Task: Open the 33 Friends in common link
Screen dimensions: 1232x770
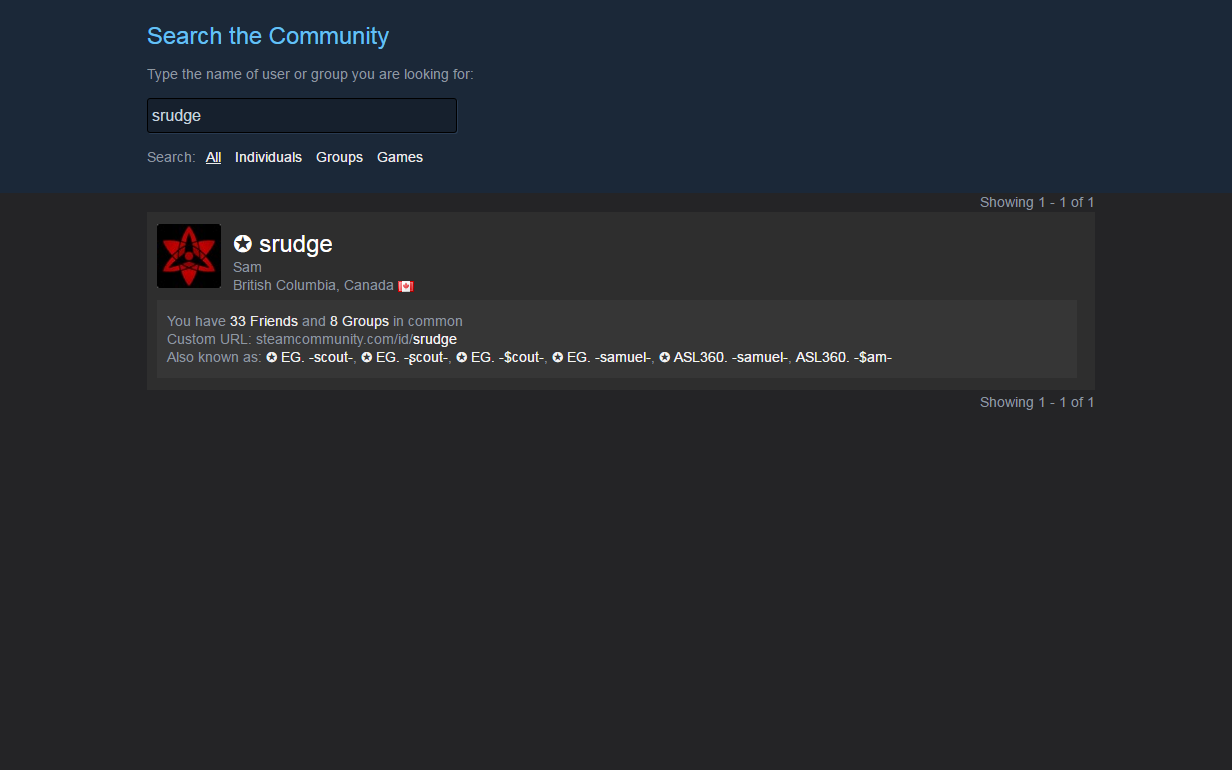Action: (x=264, y=321)
